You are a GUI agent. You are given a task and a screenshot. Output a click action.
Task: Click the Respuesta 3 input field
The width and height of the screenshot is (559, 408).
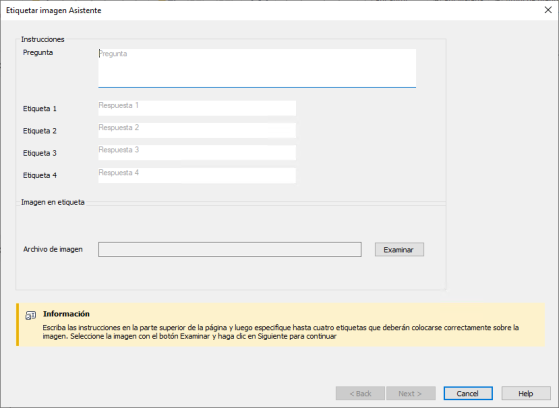pyautogui.click(x=197, y=153)
